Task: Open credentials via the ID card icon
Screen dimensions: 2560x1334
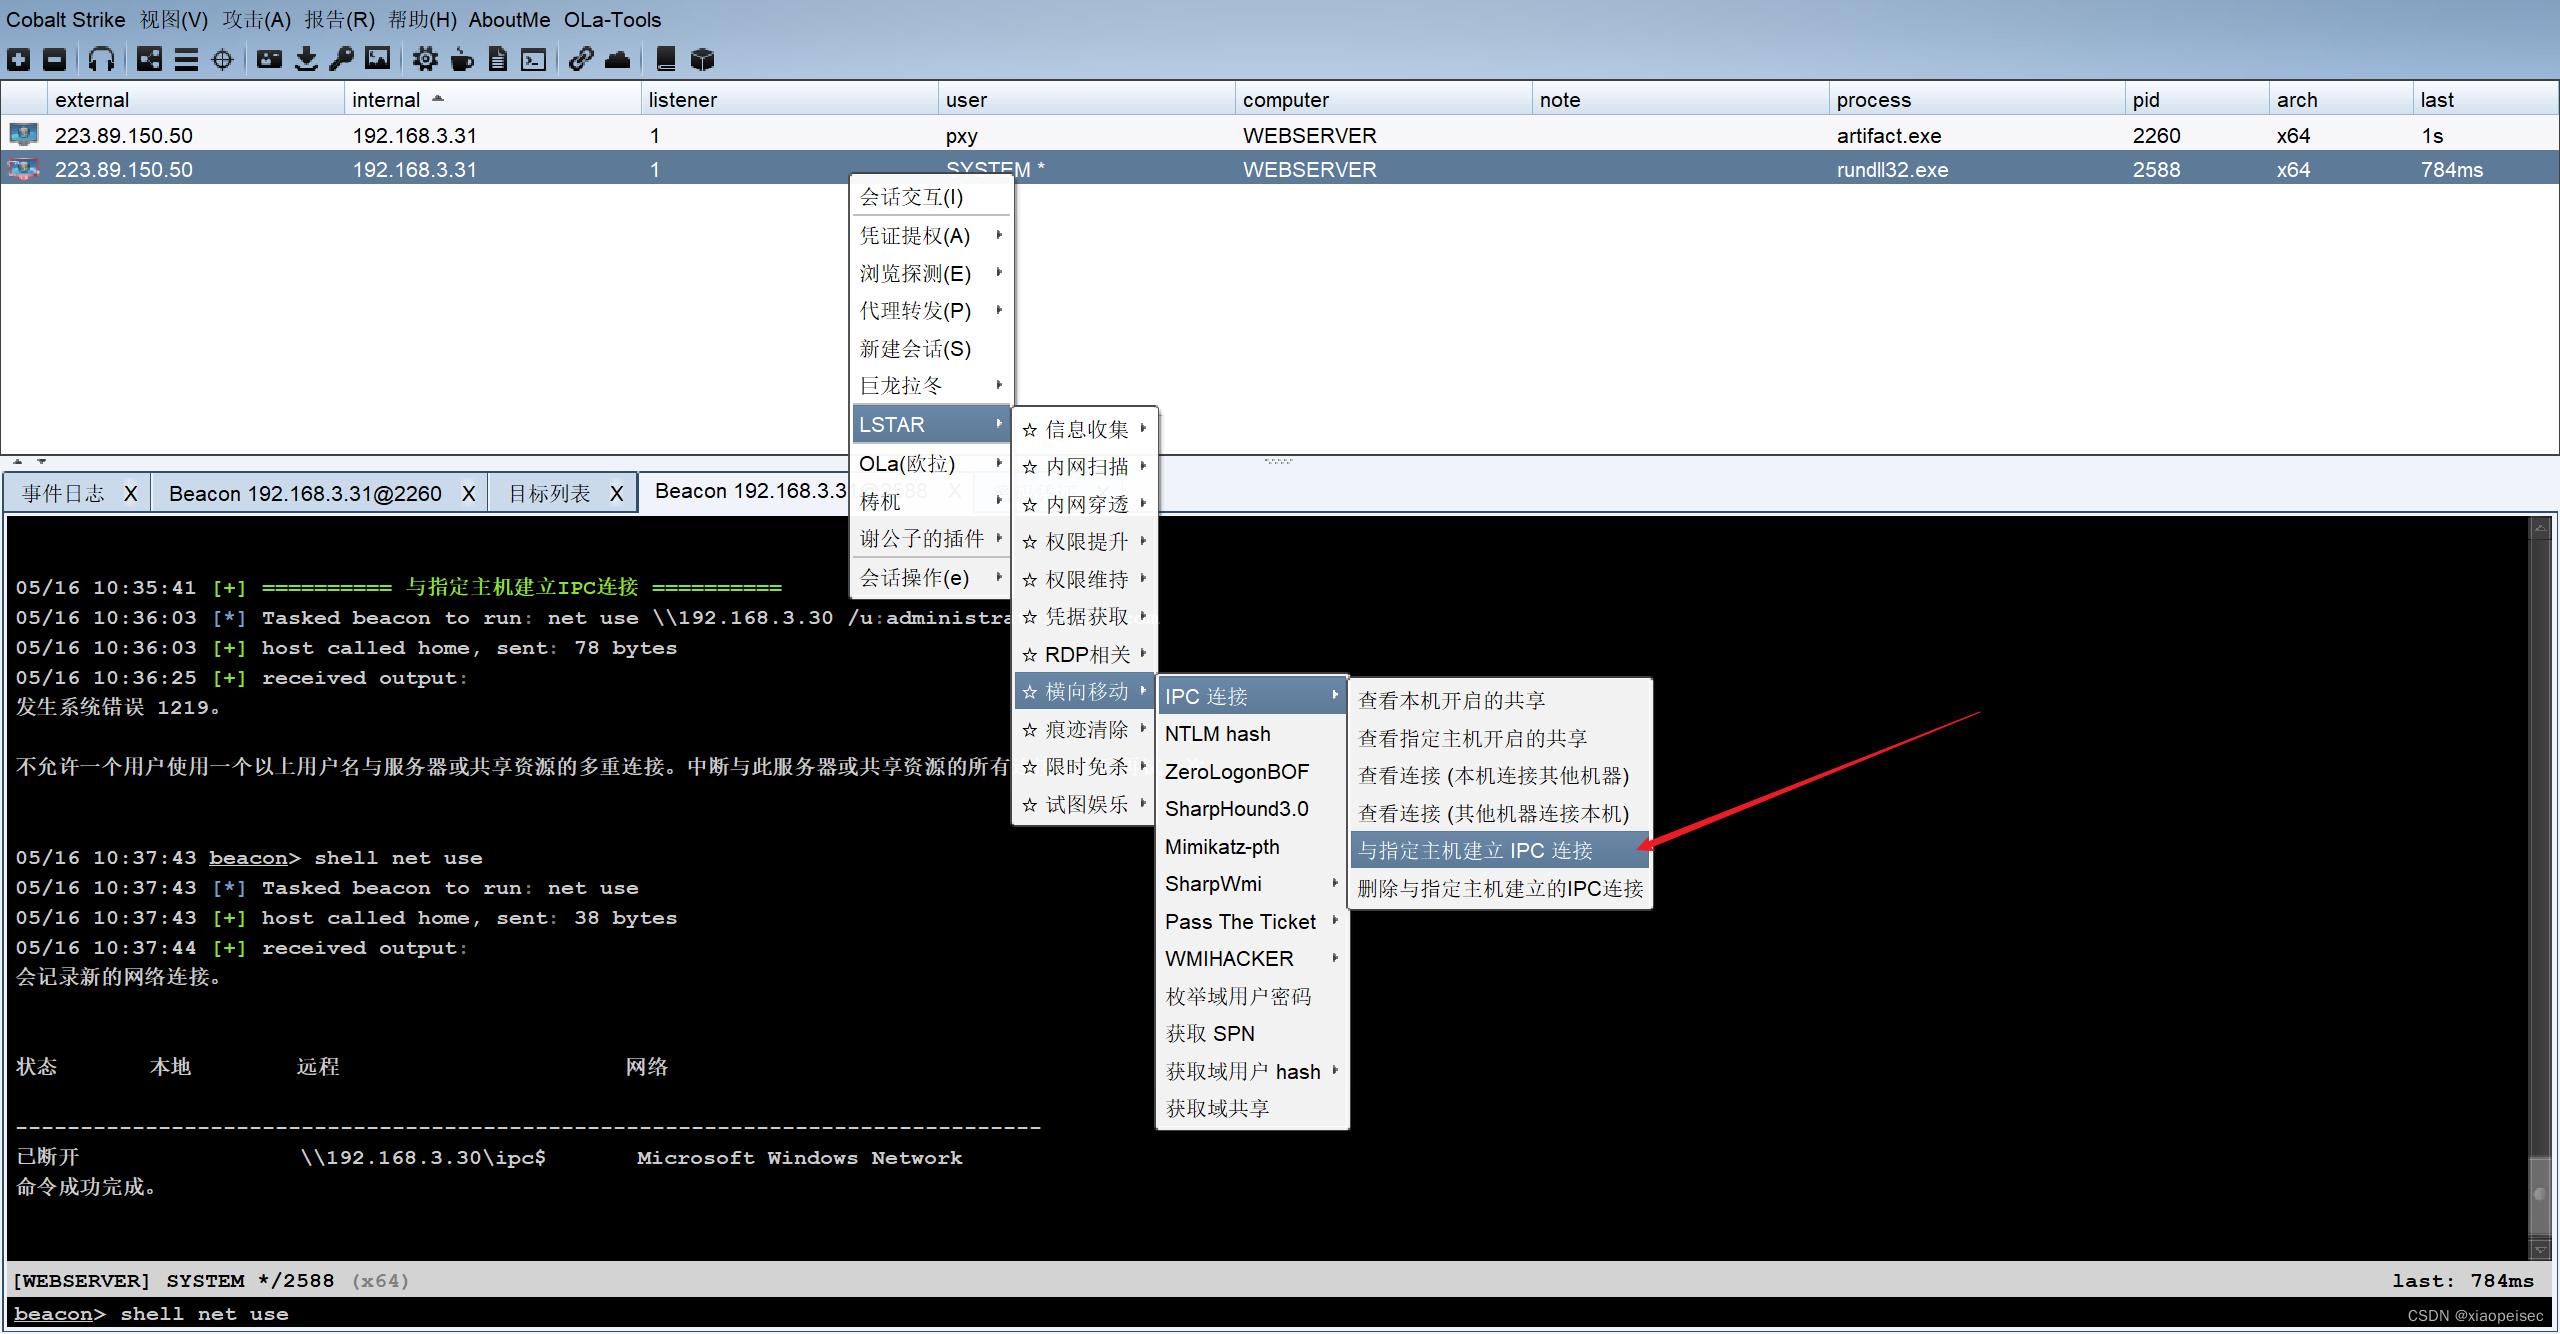Action: [x=269, y=60]
